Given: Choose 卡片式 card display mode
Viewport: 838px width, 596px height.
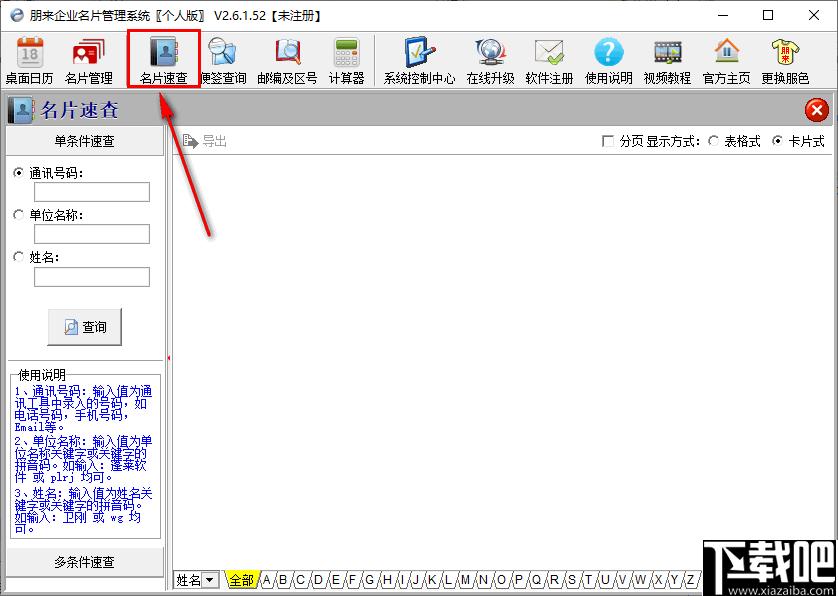Looking at the screenshot, I should 778,141.
